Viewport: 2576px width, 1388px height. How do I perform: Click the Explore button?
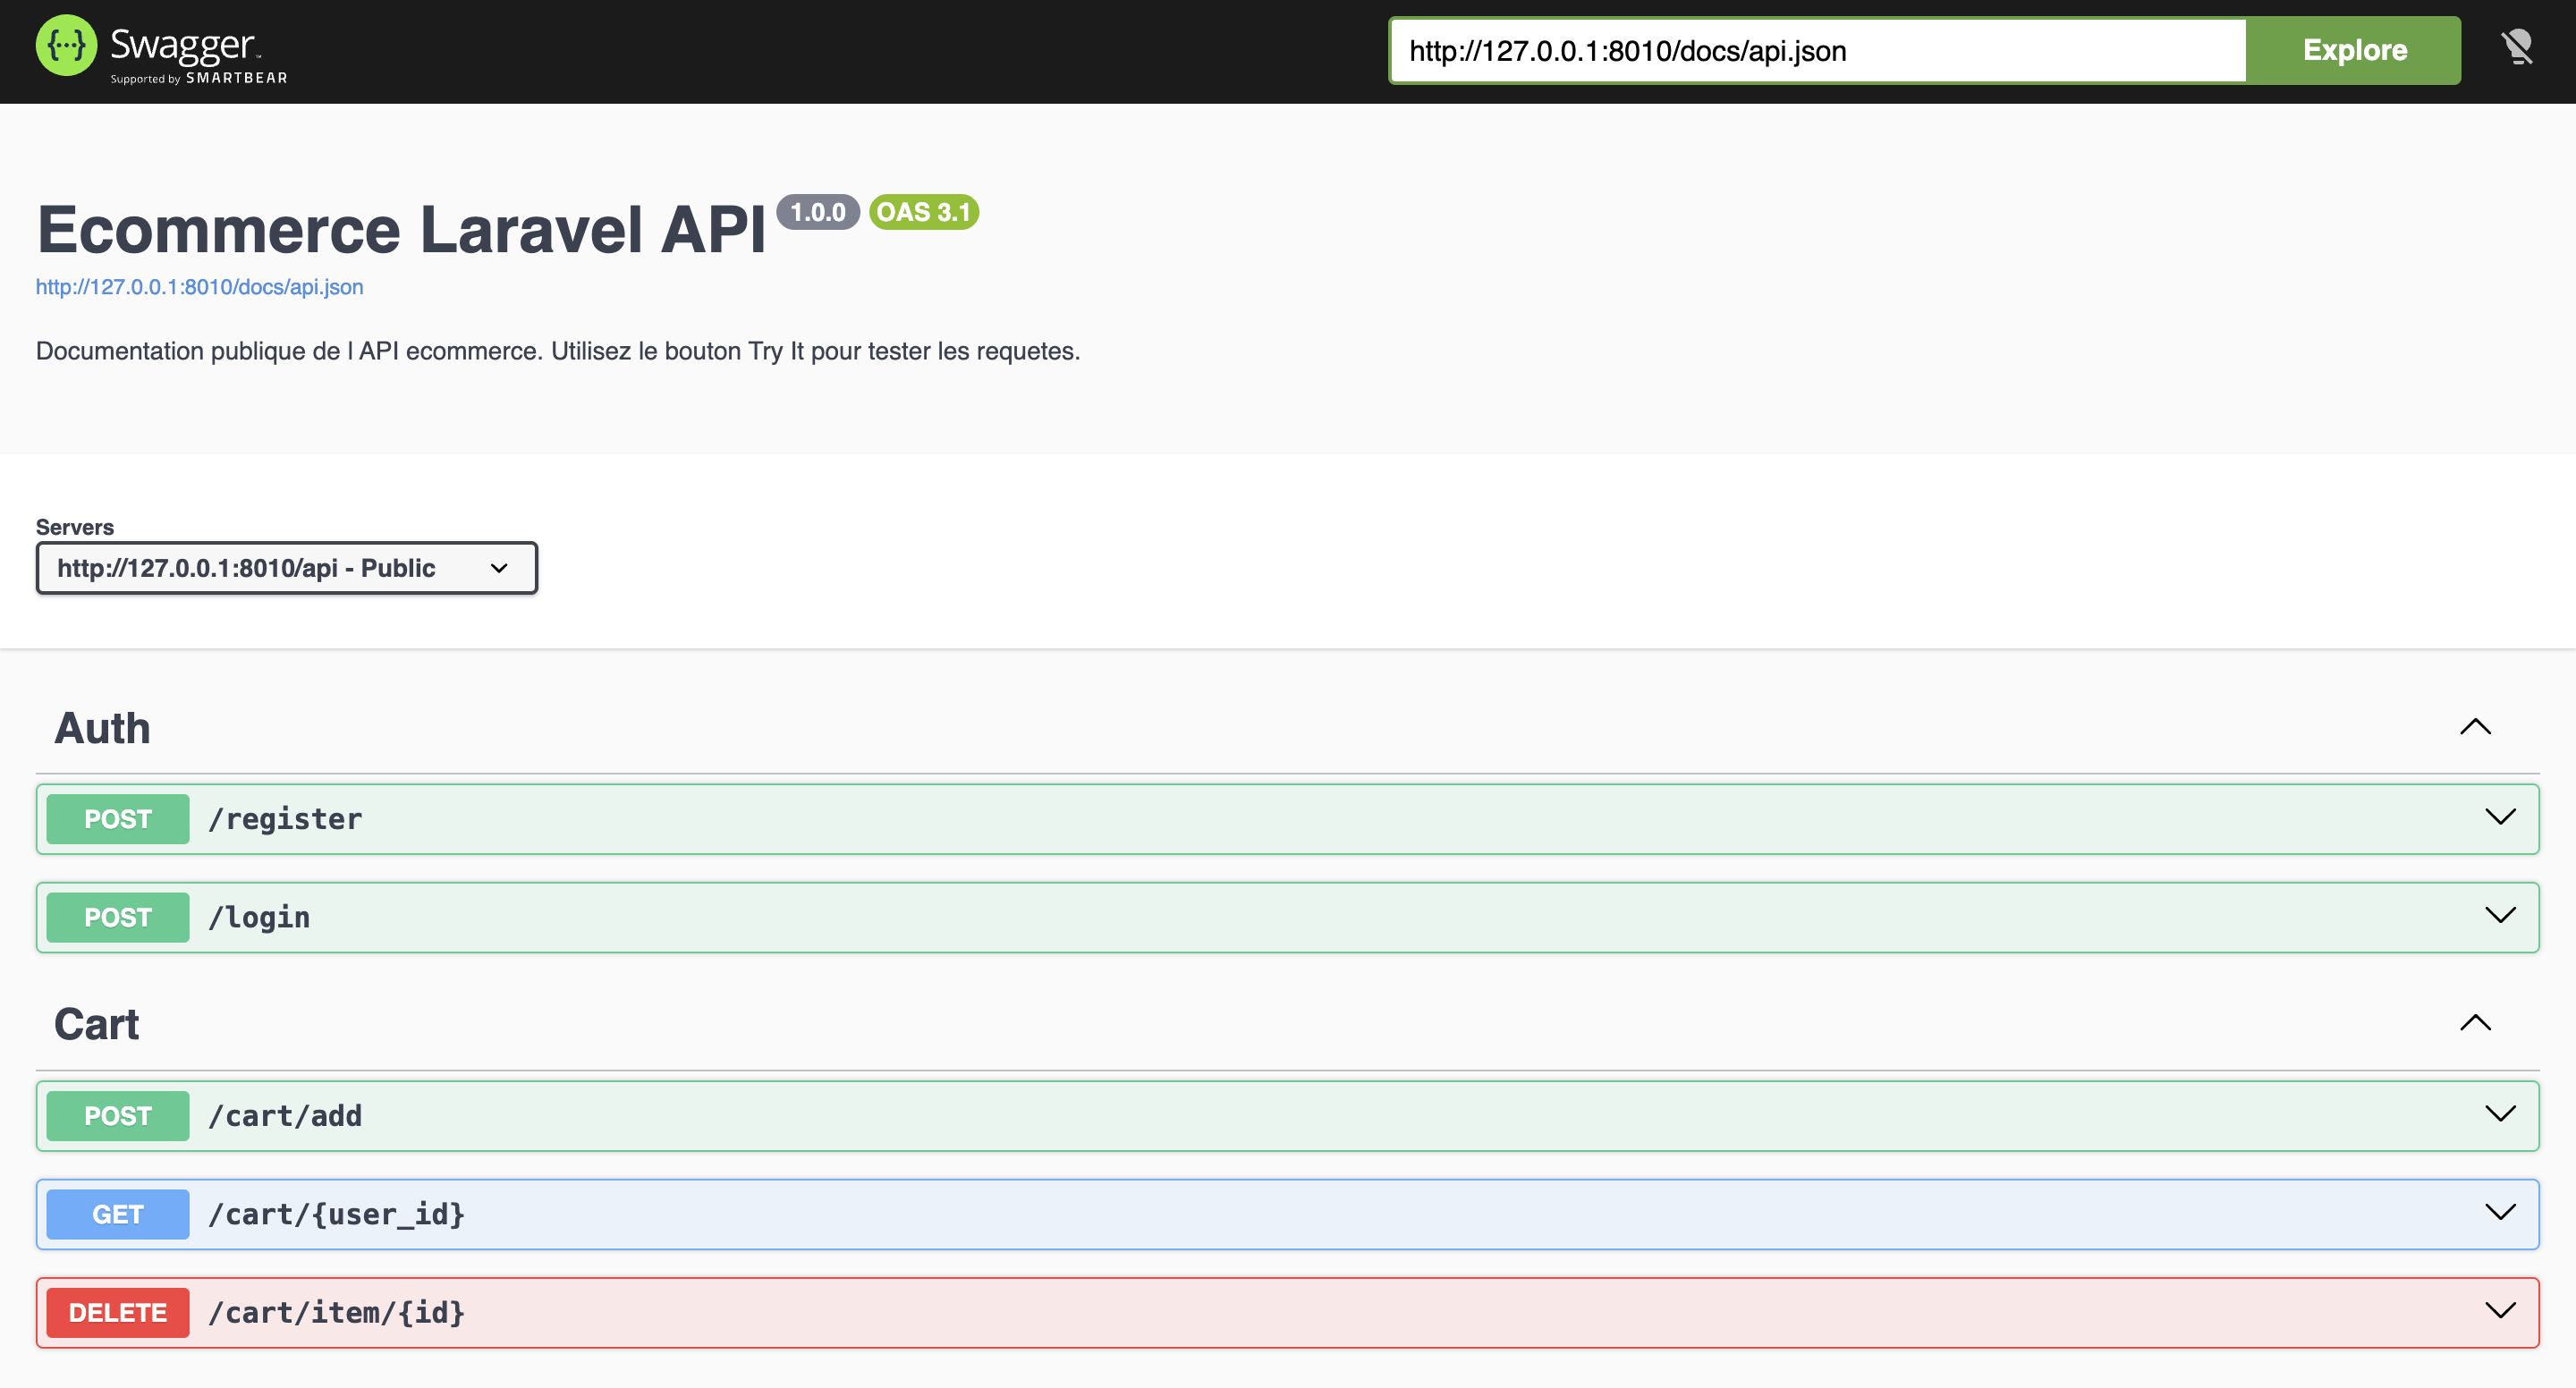2354,50
